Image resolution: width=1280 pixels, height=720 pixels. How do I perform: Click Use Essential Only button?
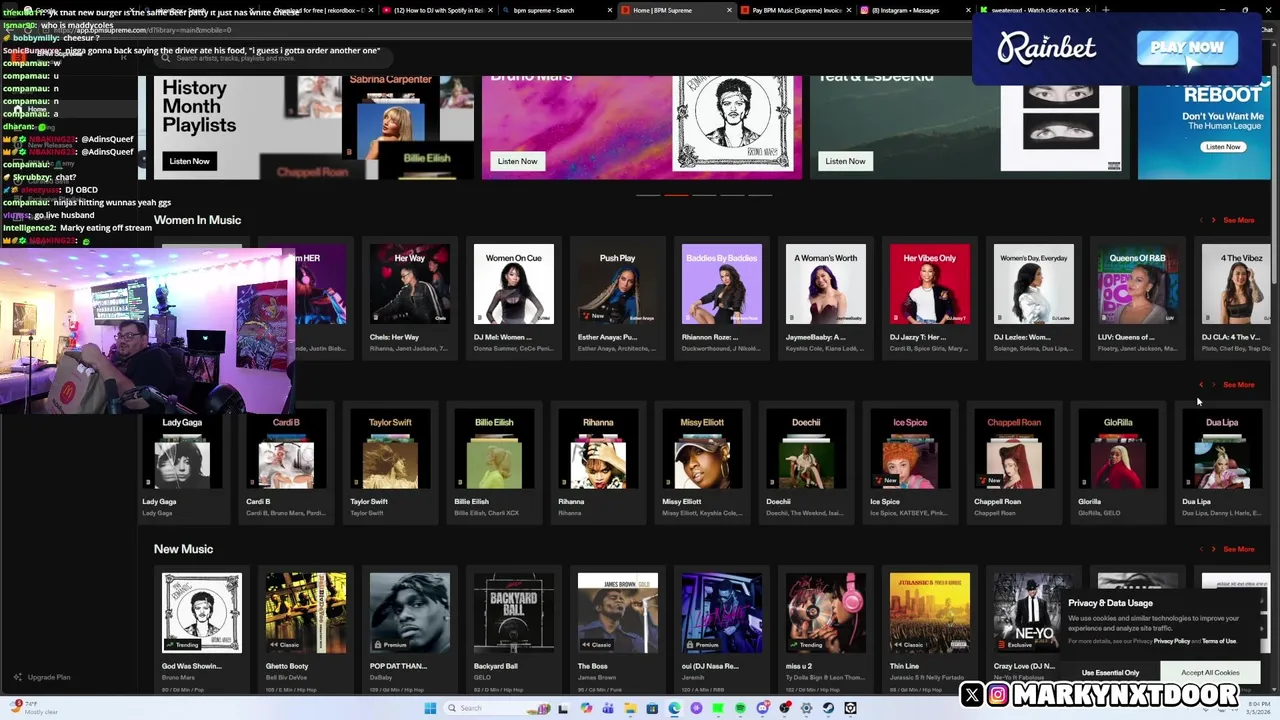click(1110, 673)
